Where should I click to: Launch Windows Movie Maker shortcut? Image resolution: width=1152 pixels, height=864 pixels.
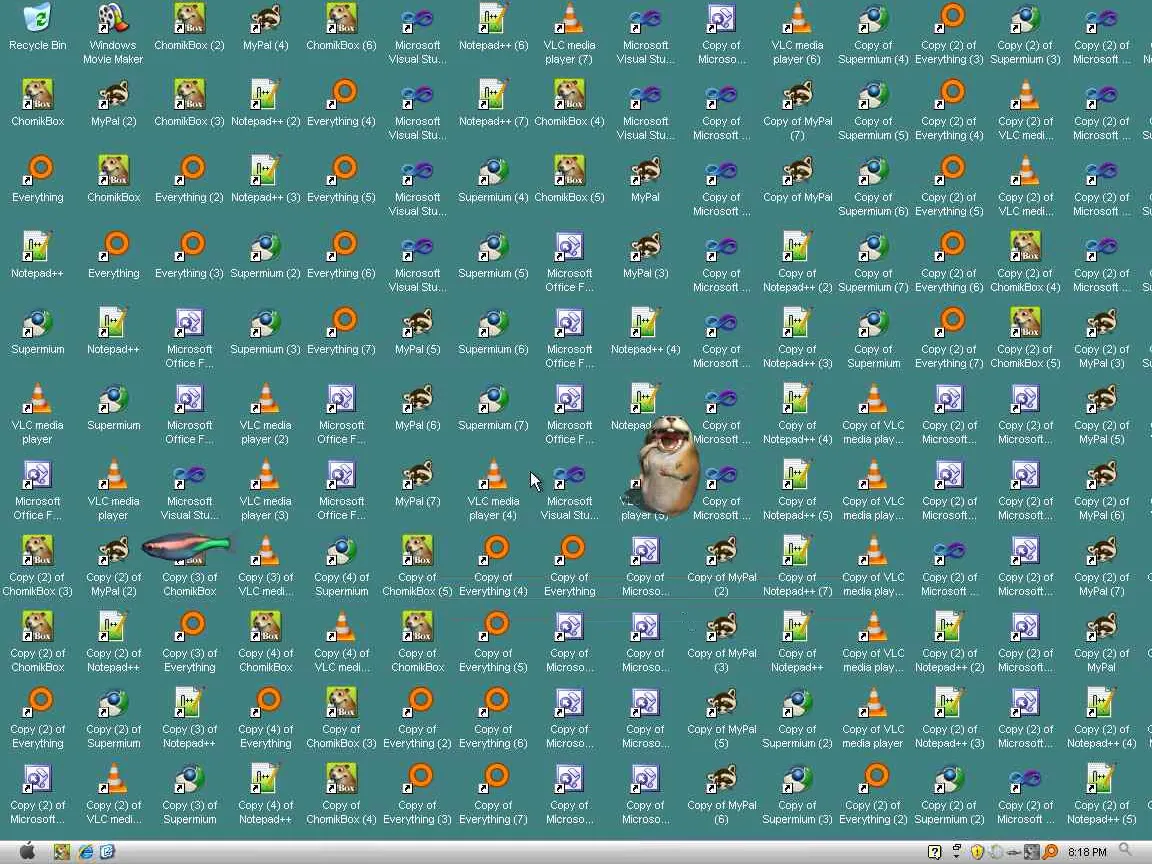click(x=113, y=34)
